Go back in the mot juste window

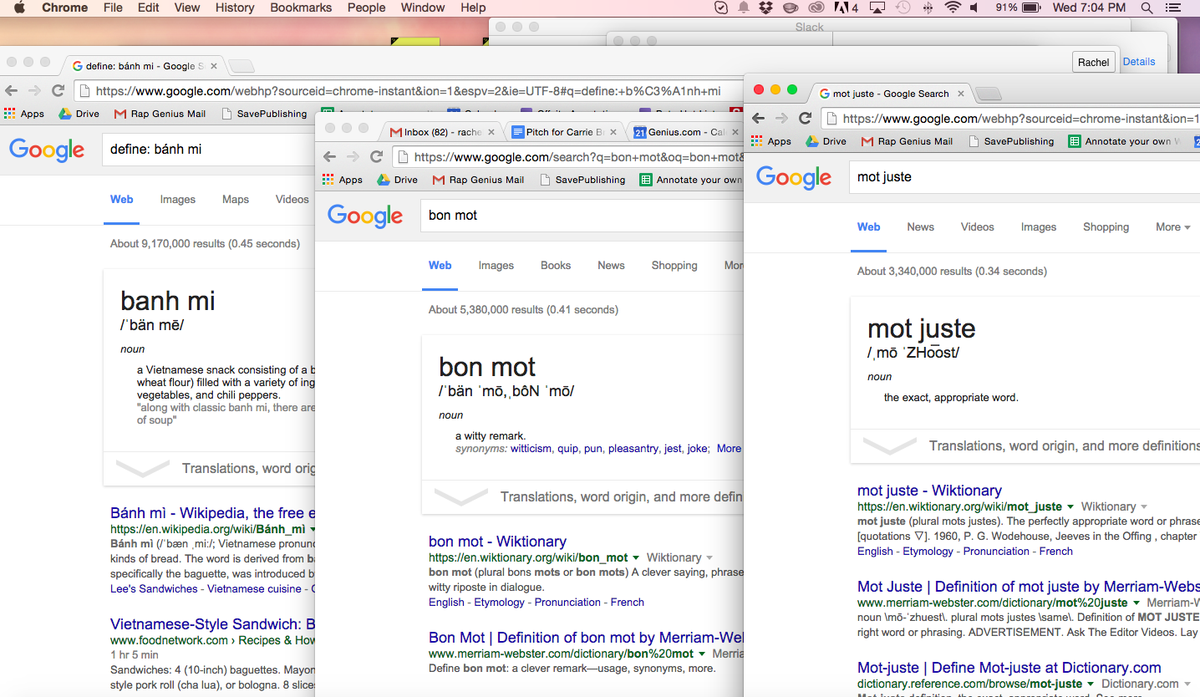(759, 118)
